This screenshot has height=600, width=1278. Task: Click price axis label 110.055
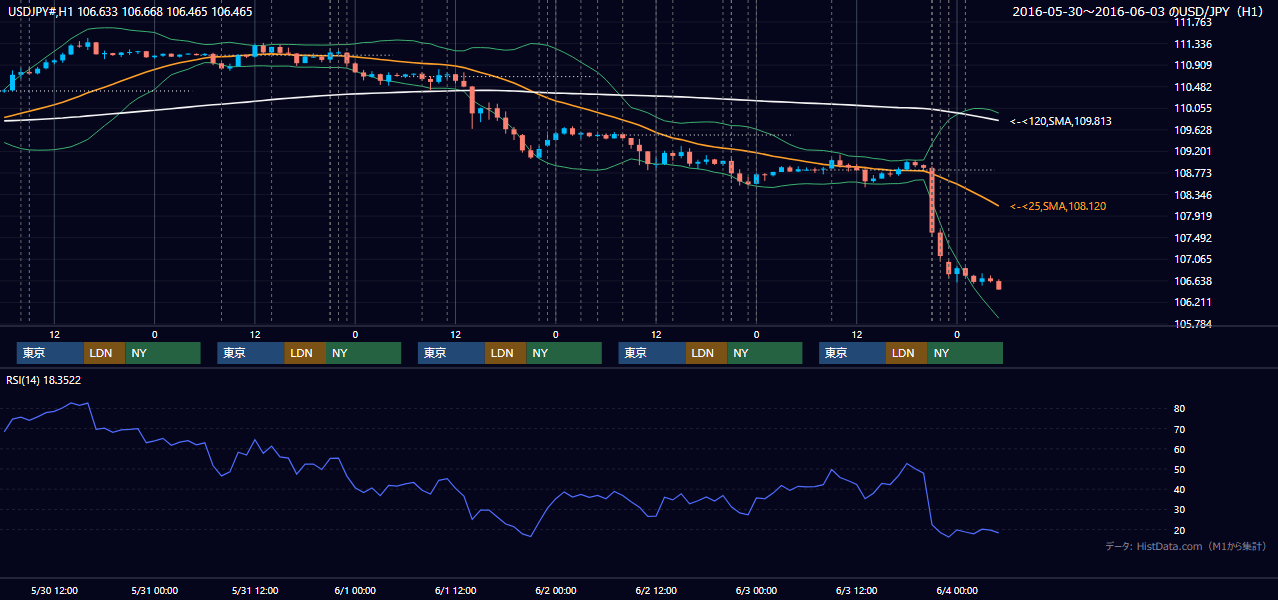pos(1193,108)
